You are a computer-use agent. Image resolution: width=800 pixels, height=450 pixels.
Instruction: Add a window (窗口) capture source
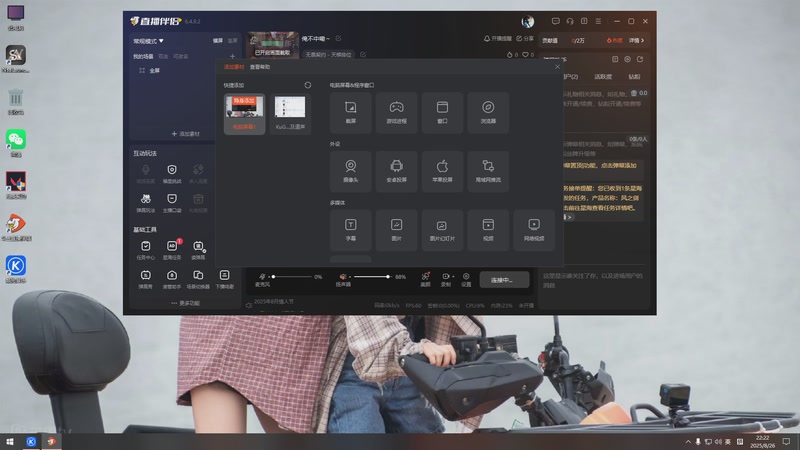click(x=442, y=113)
